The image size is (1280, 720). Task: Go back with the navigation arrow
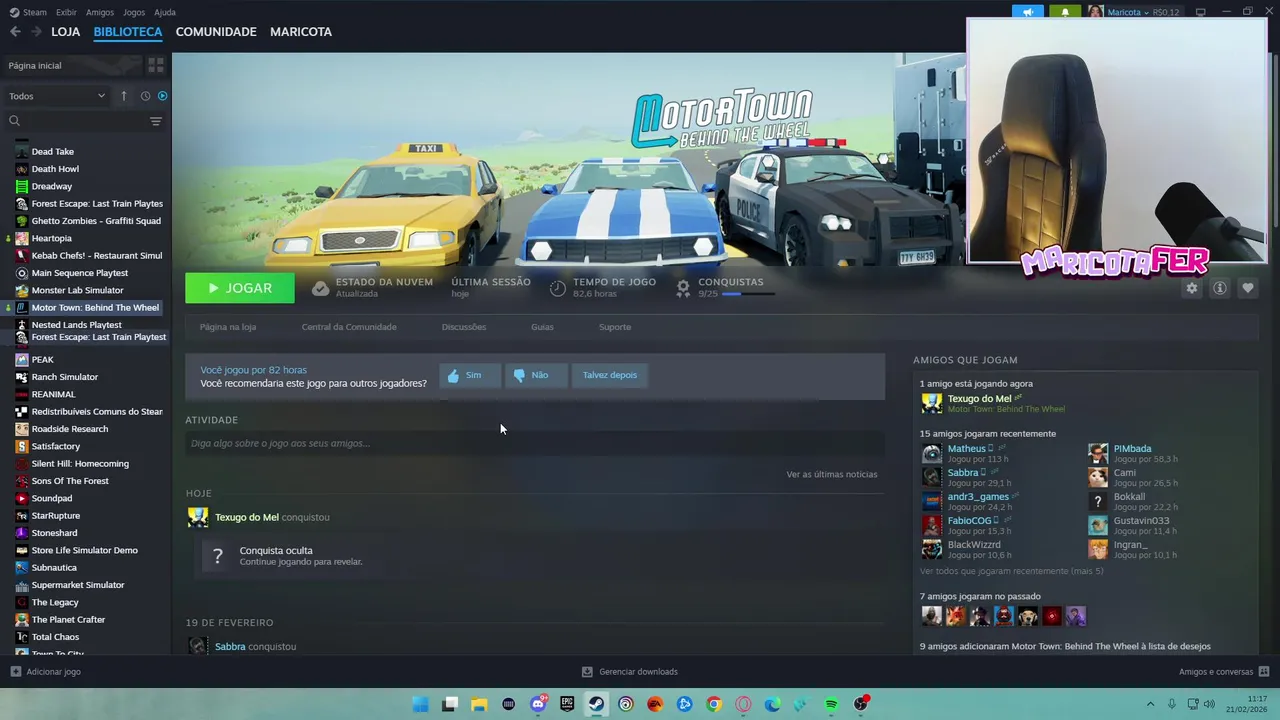click(x=15, y=32)
